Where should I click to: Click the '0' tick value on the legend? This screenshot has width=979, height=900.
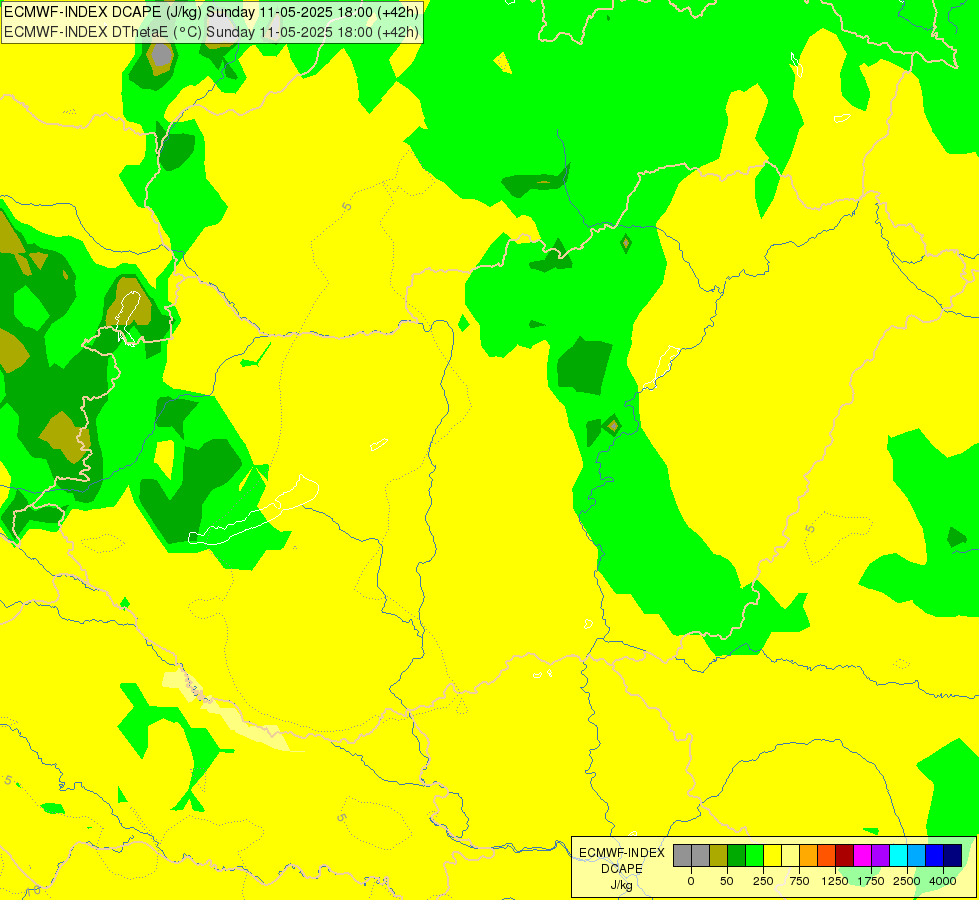(x=691, y=881)
